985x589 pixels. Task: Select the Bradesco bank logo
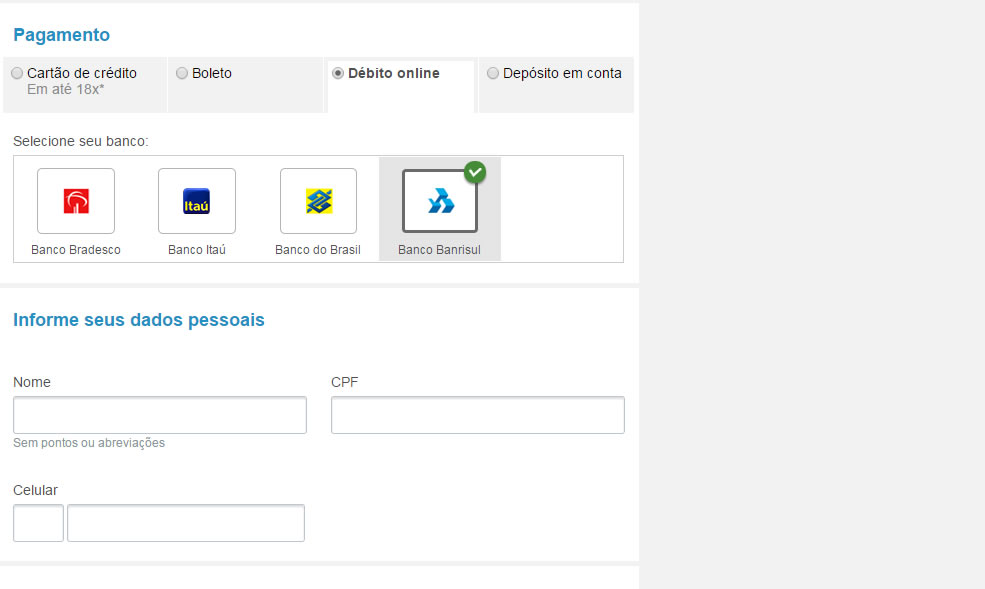[76, 201]
